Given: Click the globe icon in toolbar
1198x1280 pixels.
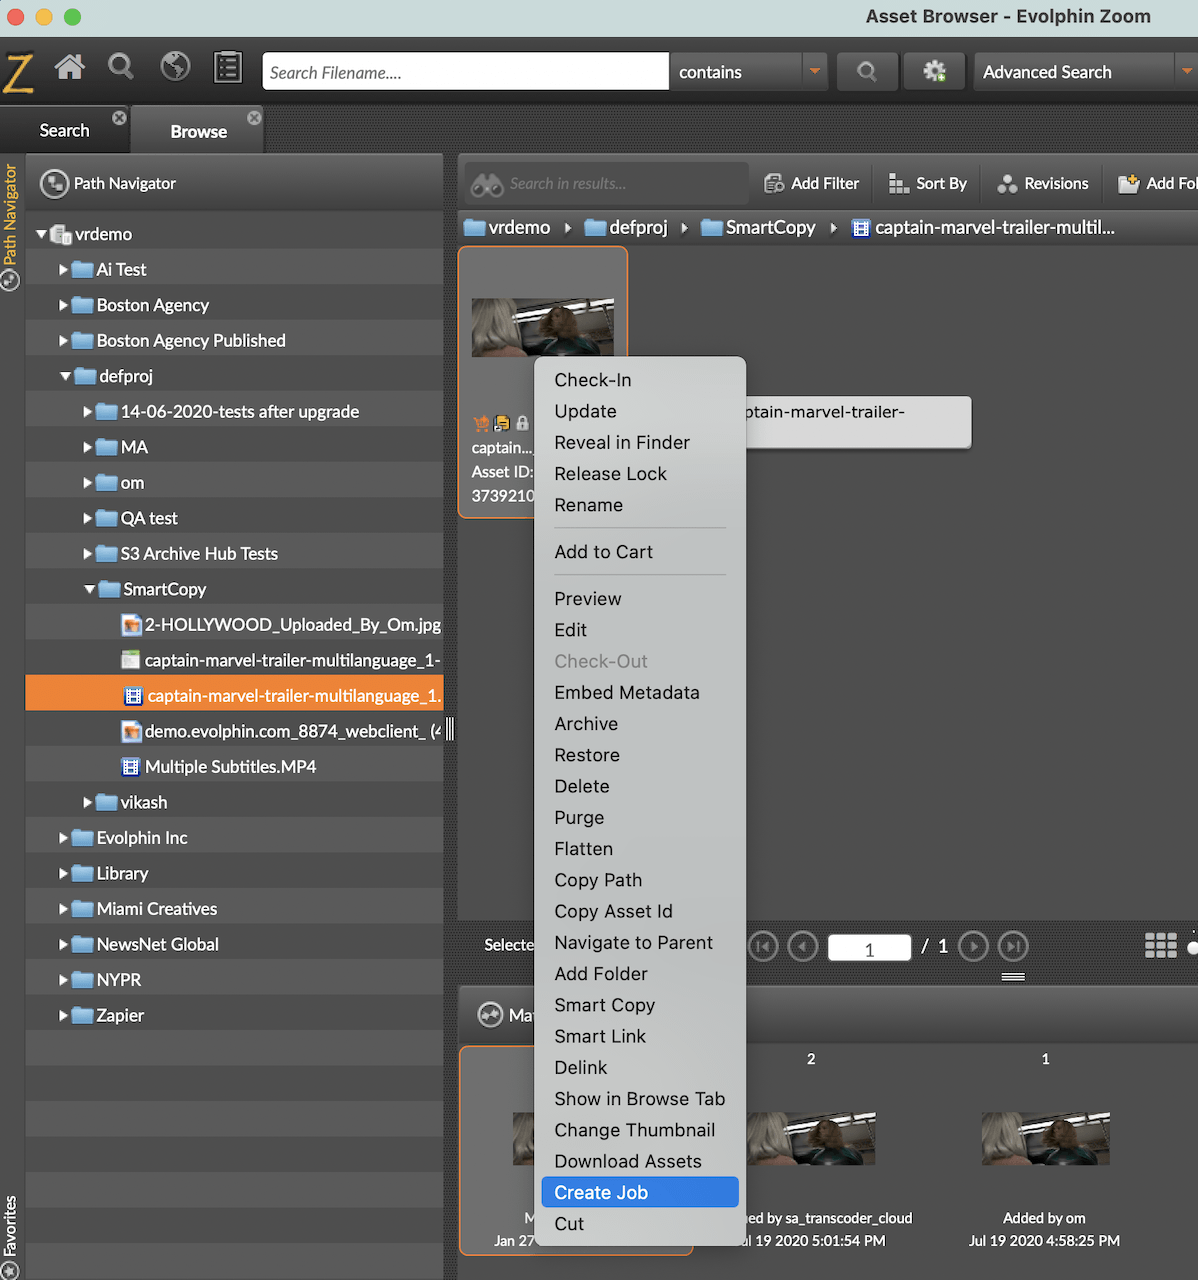Looking at the screenshot, I should pos(175,67).
